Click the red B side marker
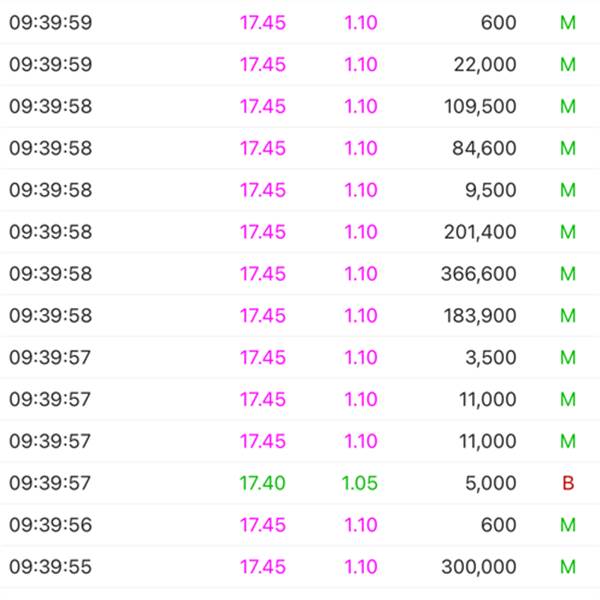Screen dimensions: 600x600 [568, 484]
